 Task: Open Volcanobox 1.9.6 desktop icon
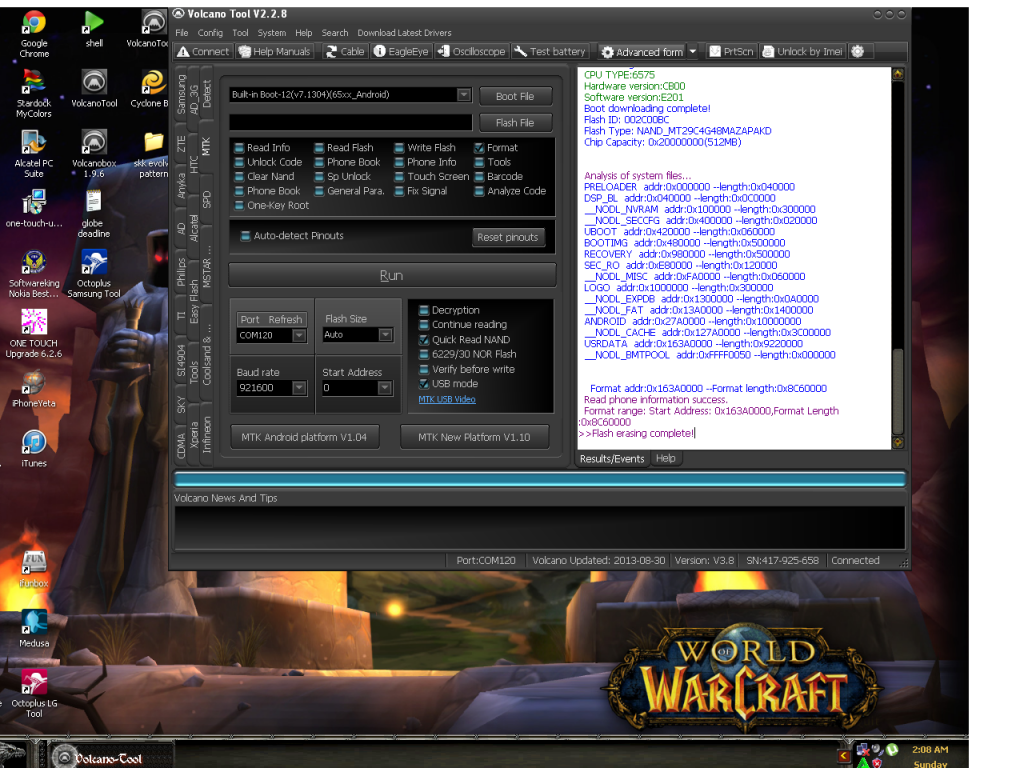[x=94, y=154]
